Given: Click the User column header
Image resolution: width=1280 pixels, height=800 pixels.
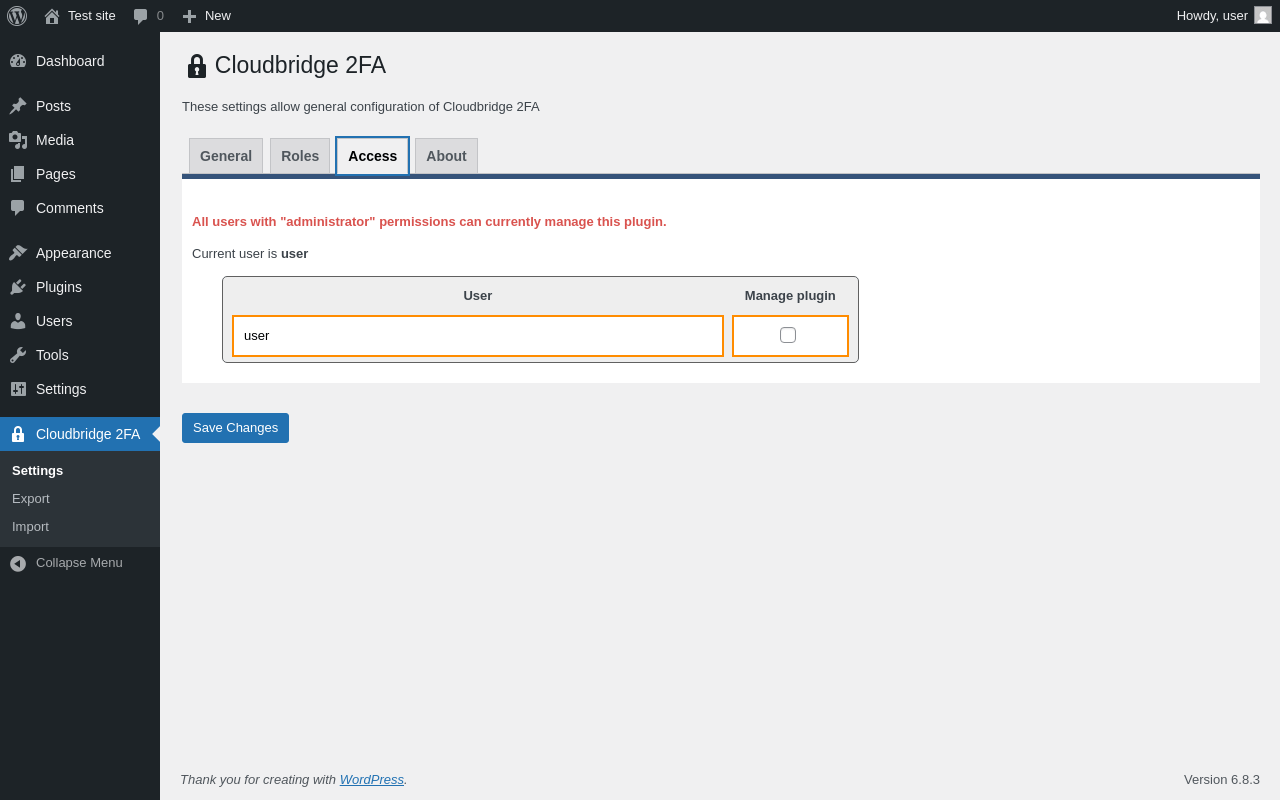Looking at the screenshot, I should [478, 296].
